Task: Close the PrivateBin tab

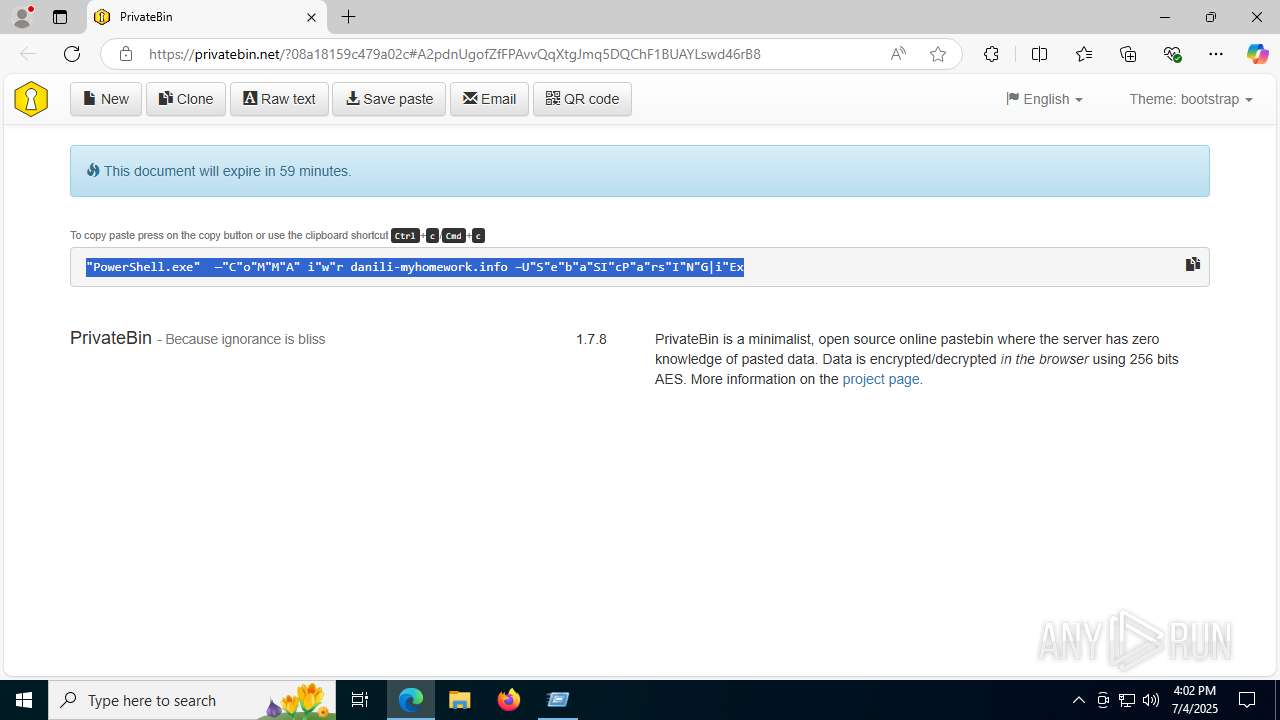Action: point(311,17)
